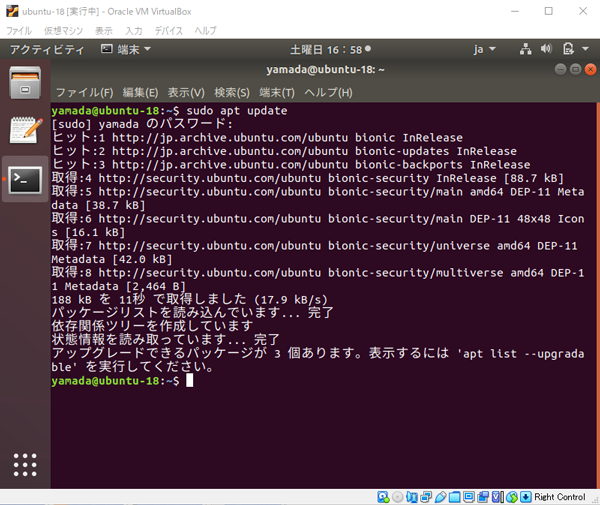
Task: Click the アクティビティ button
Action: (47, 49)
